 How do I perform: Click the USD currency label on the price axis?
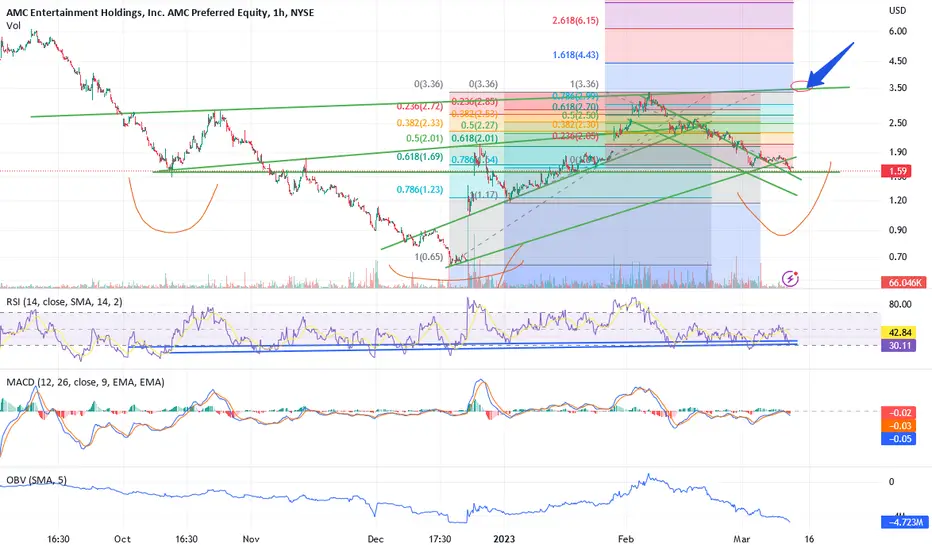tap(898, 11)
